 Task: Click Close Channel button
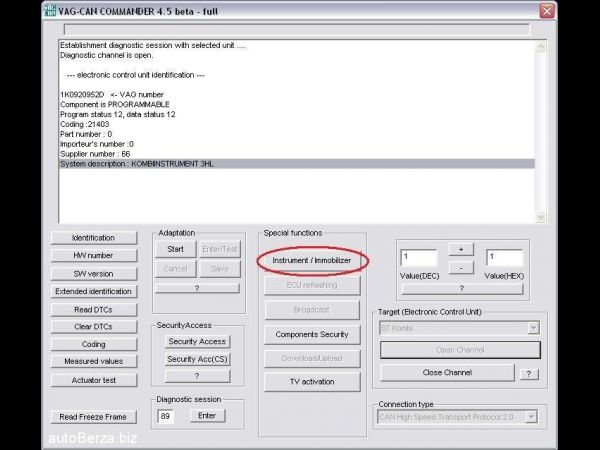(447, 373)
